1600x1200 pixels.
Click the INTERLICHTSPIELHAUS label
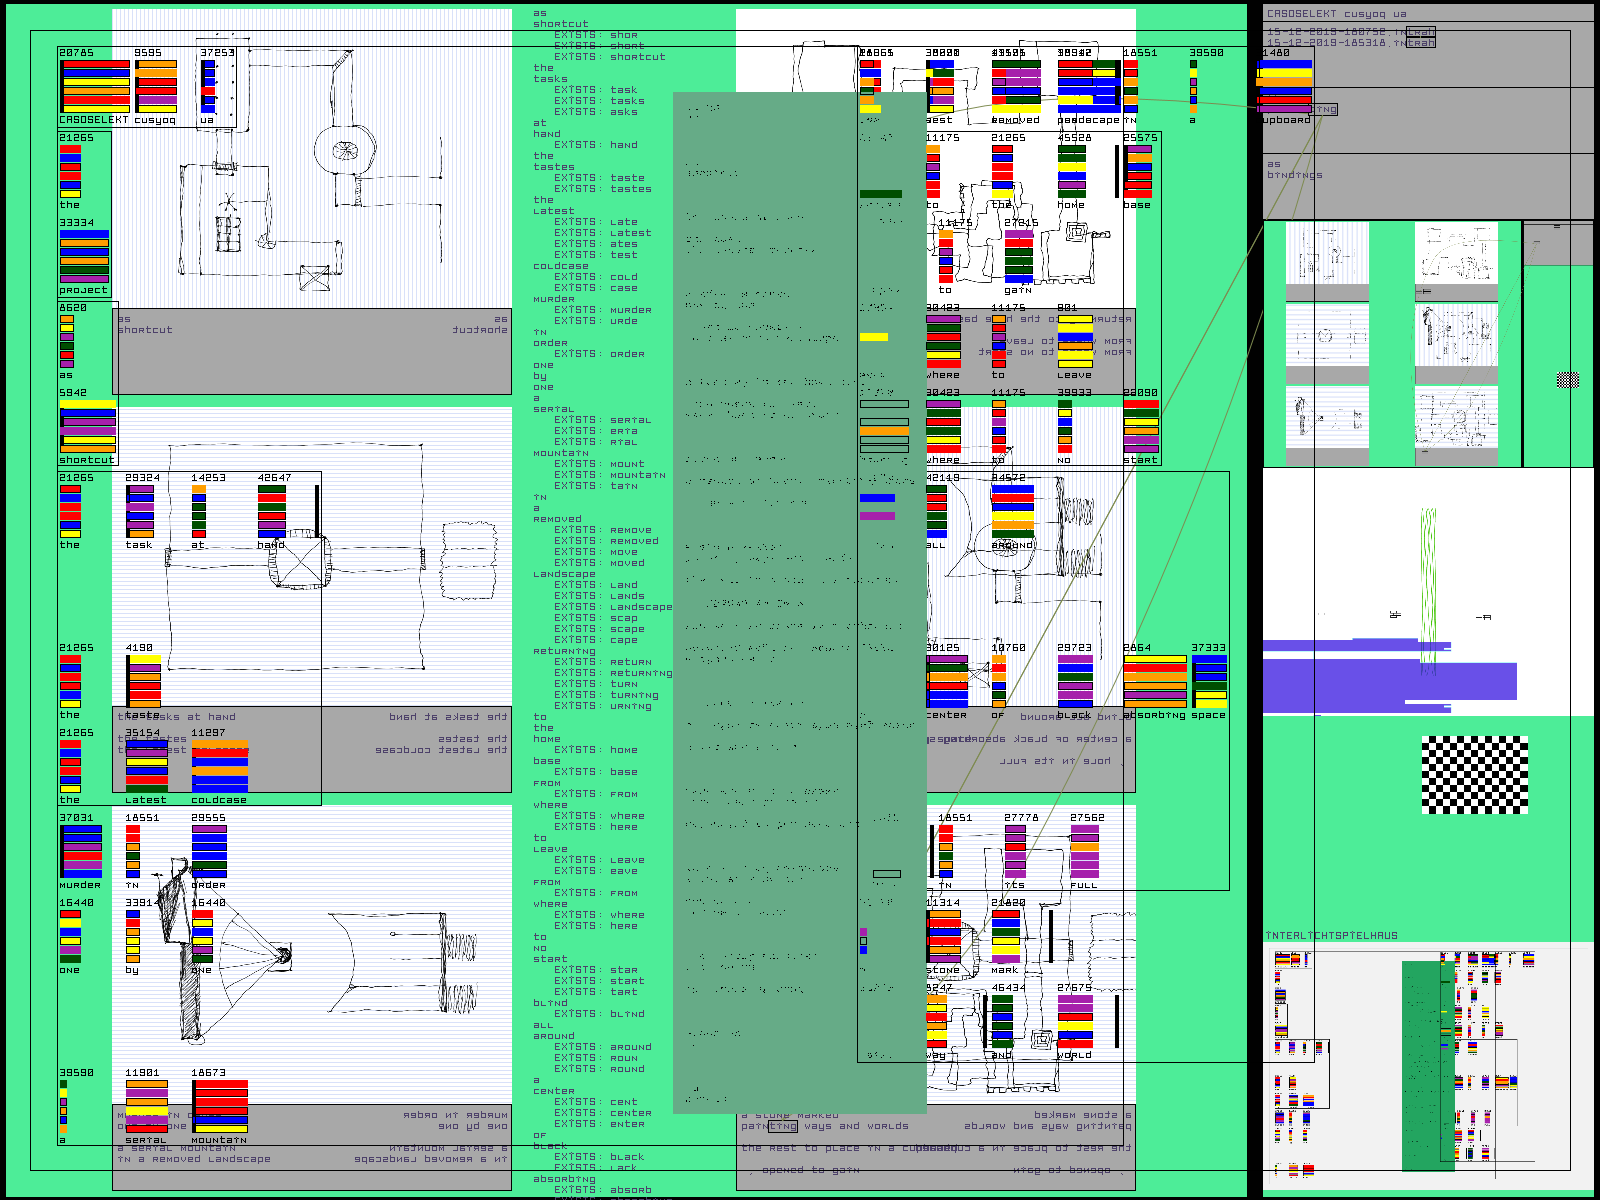click(1331, 936)
